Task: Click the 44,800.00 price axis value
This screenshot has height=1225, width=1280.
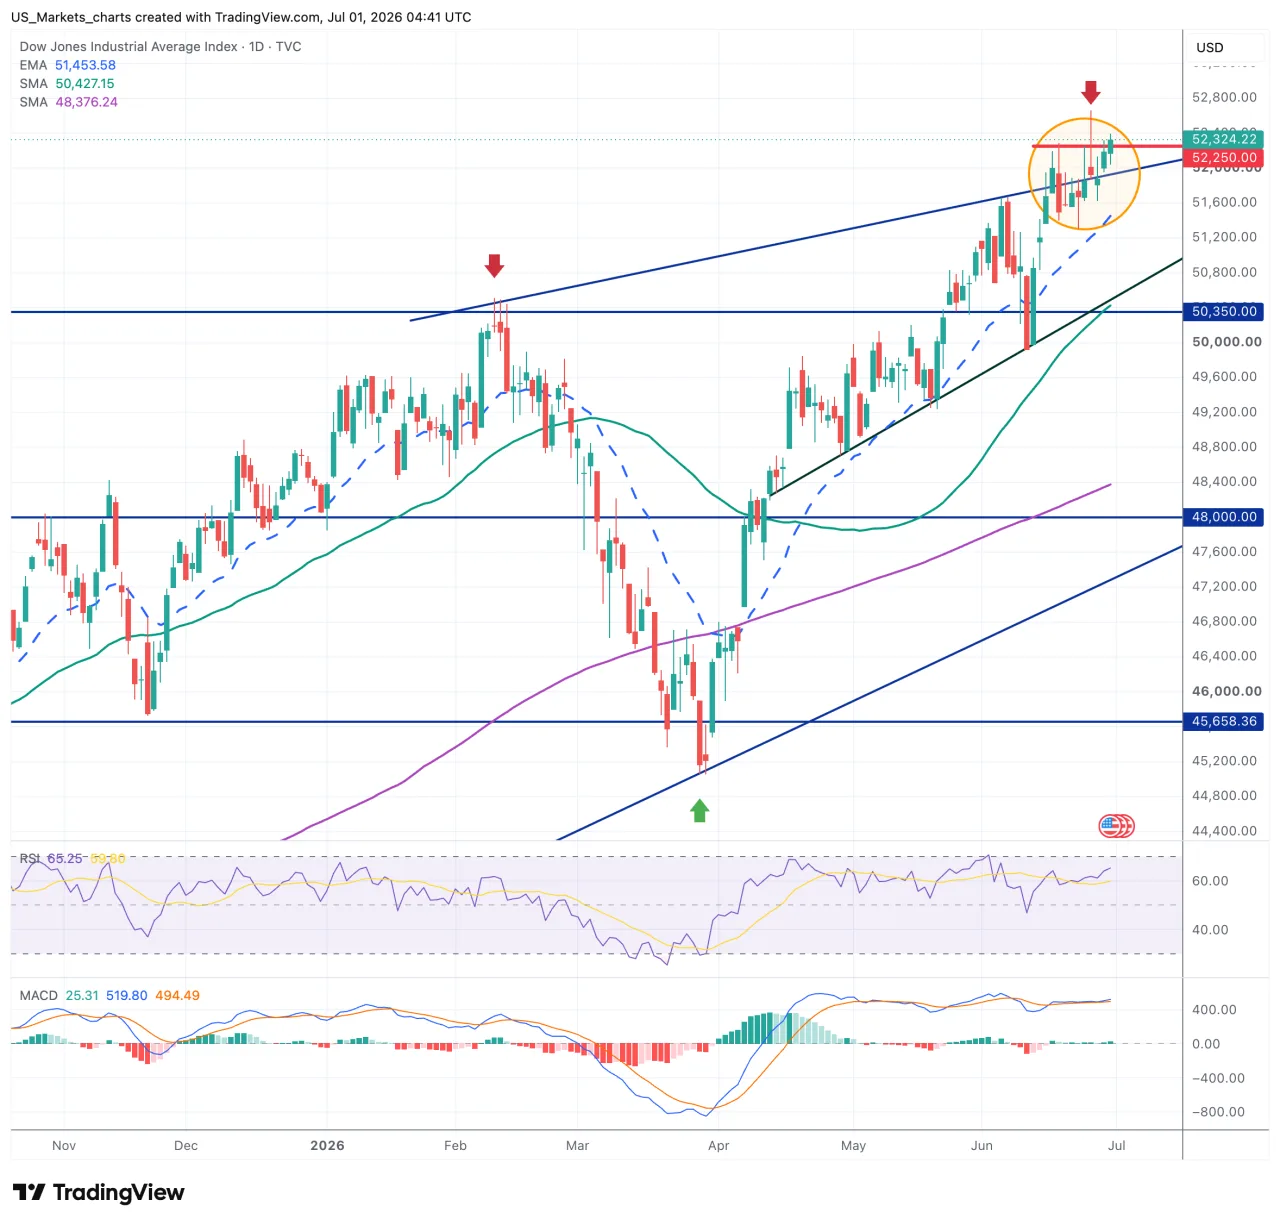Action: pos(1224,796)
